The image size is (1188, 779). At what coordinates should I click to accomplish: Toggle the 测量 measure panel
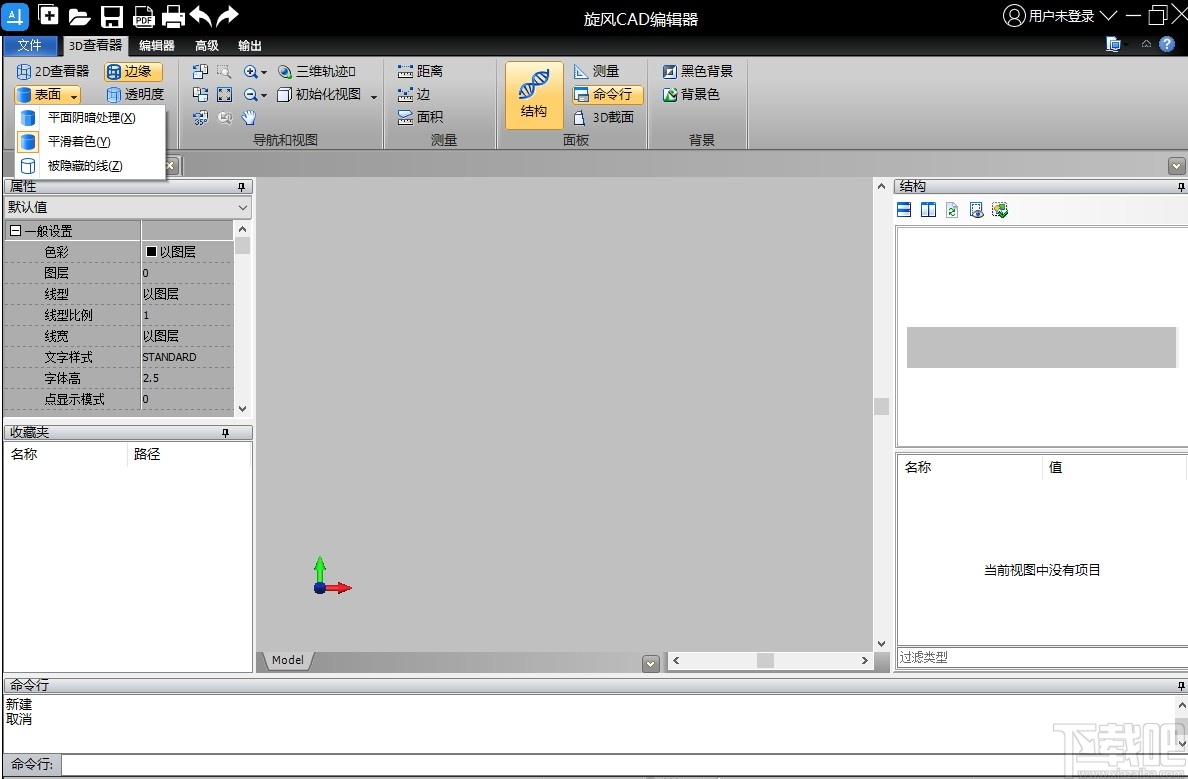click(x=596, y=71)
